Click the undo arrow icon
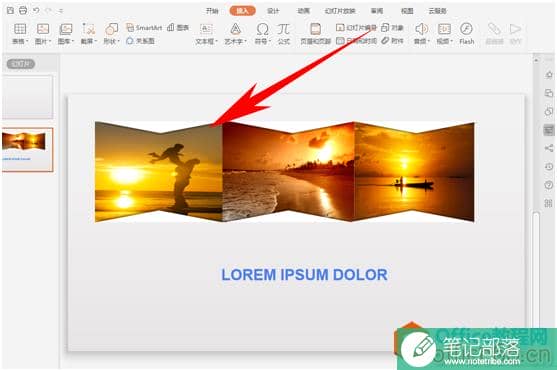The height and width of the screenshot is (370, 557). point(36,11)
